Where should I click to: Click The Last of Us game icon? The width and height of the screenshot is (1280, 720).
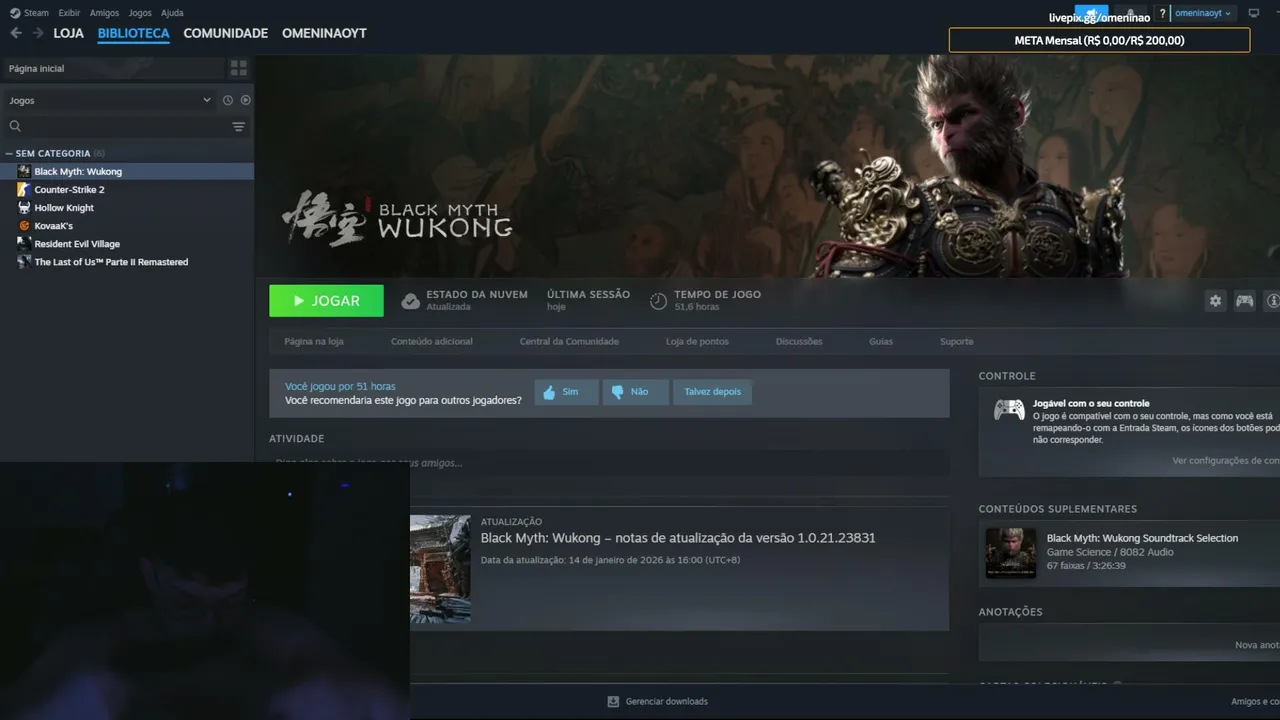tap(24, 261)
